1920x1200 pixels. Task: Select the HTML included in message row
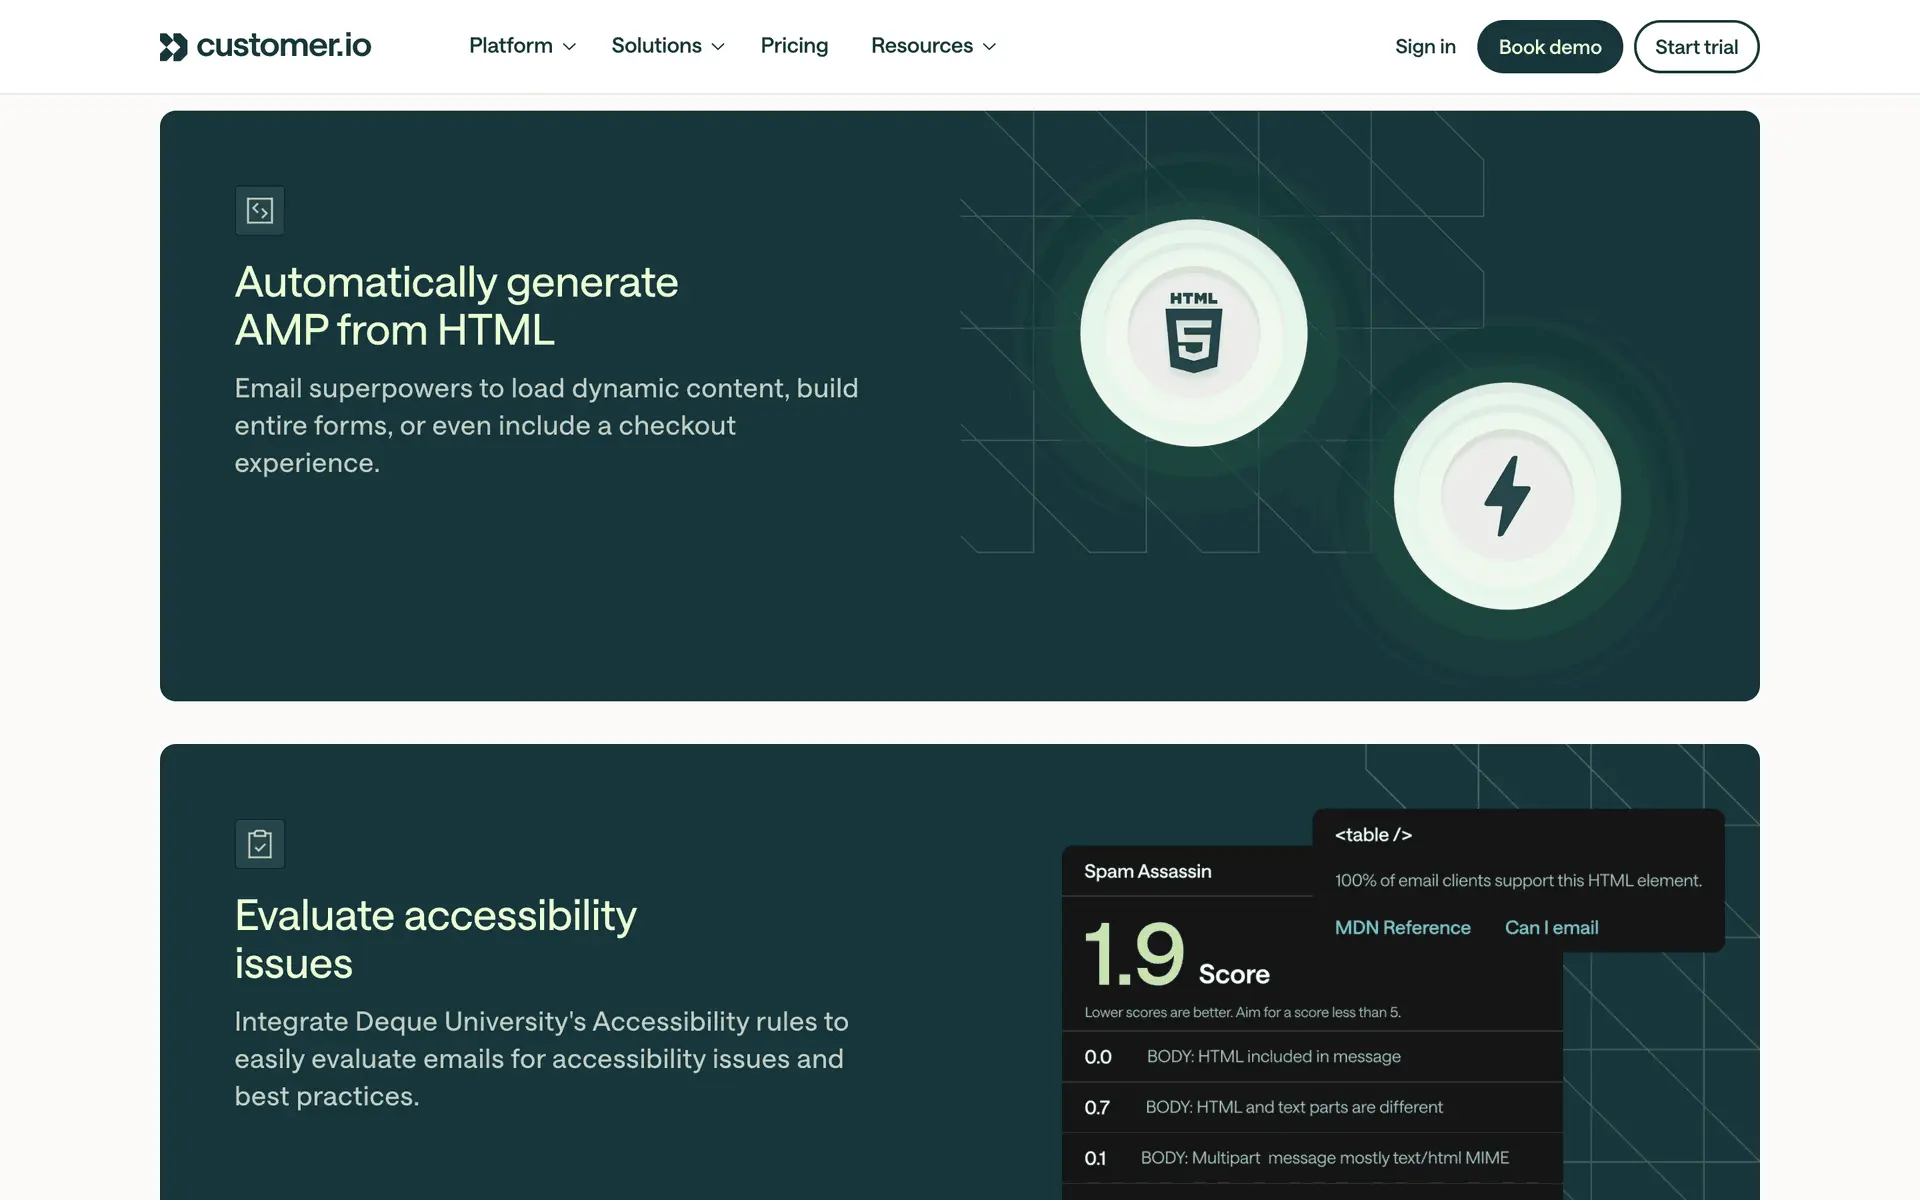[1273, 1057]
